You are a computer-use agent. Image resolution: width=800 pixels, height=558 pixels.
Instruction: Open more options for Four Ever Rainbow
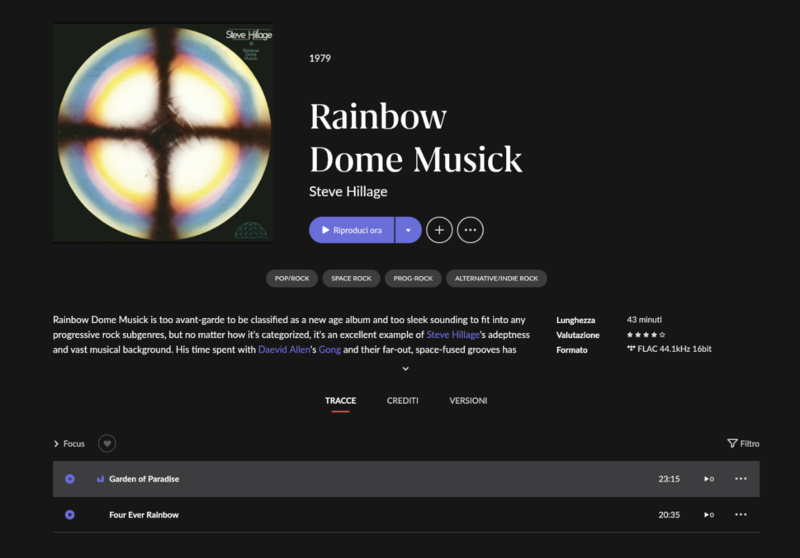pyautogui.click(x=740, y=515)
